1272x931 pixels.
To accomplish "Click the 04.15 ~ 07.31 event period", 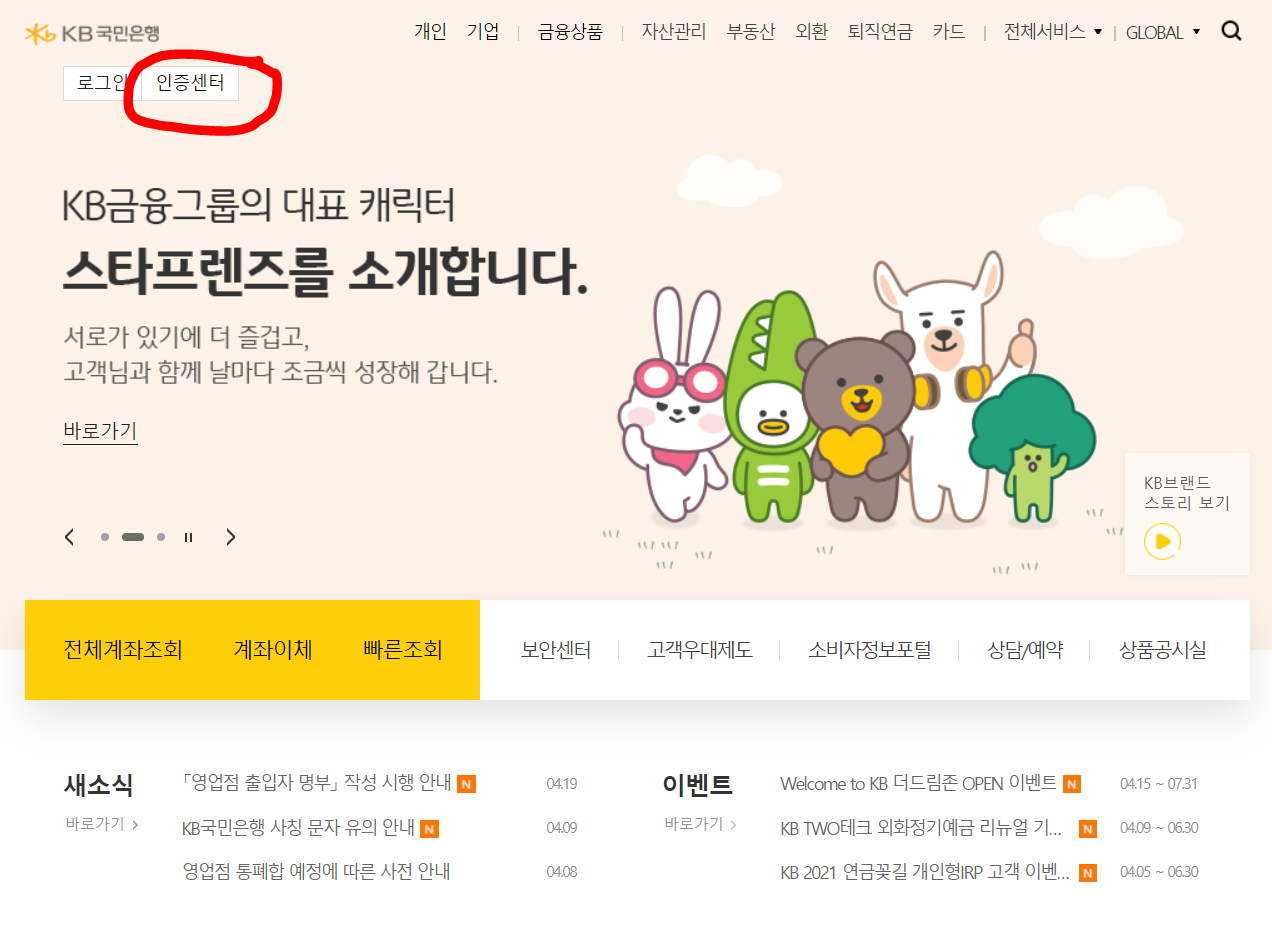I will pyautogui.click(x=1158, y=784).
